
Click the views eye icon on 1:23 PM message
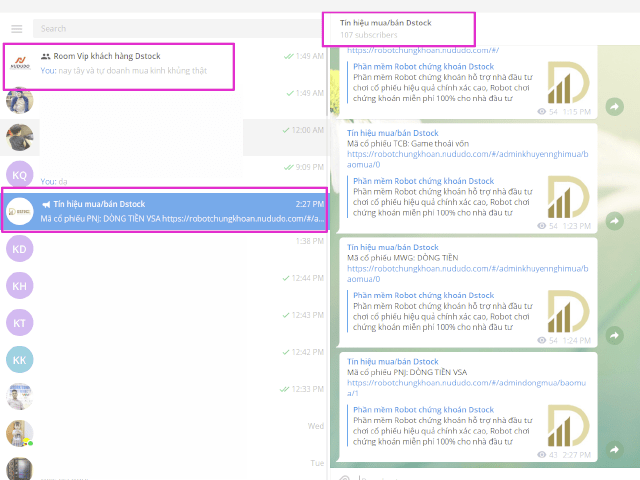[x=542, y=226]
